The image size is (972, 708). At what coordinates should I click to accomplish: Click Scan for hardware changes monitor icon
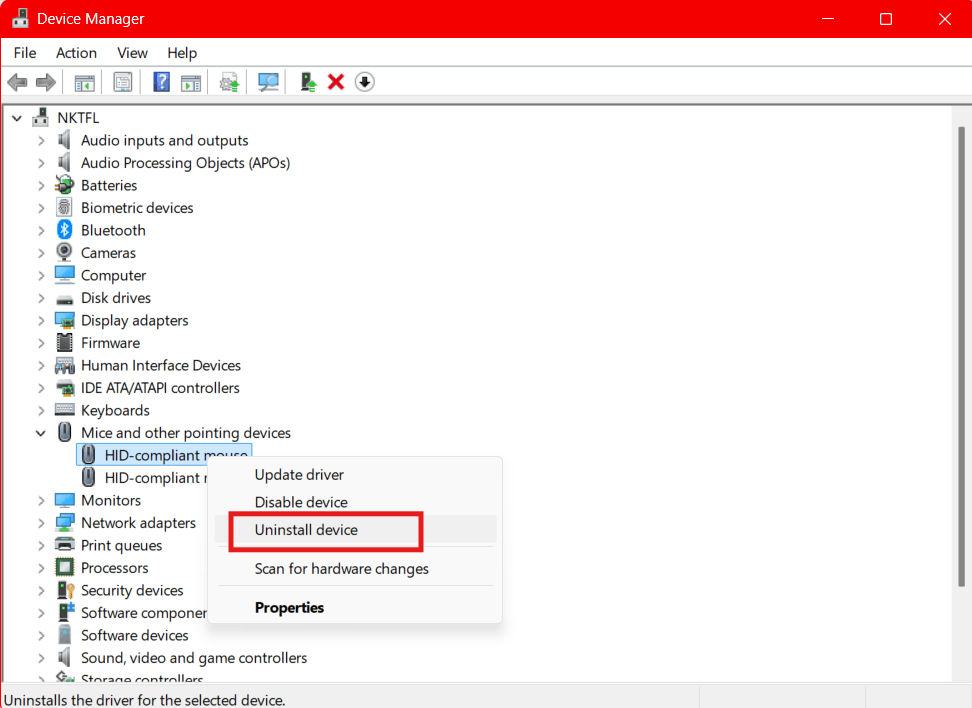(x=268, y=82)
